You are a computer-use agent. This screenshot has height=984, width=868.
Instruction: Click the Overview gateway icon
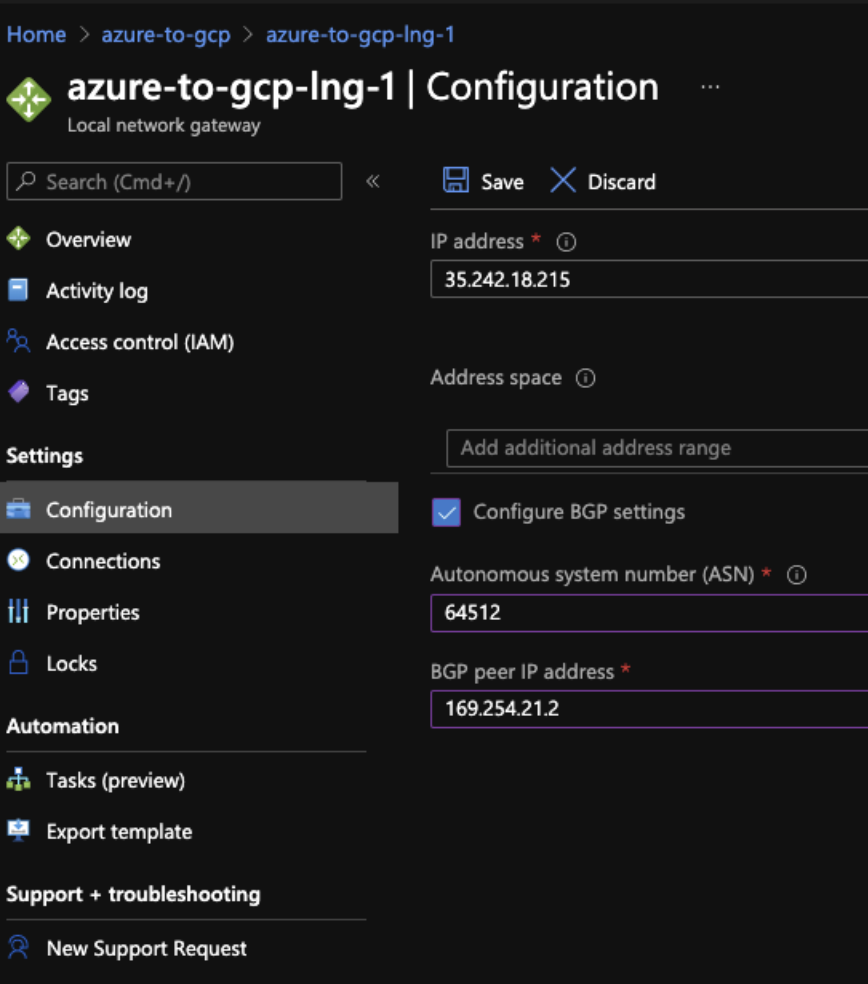coord(19,239)
